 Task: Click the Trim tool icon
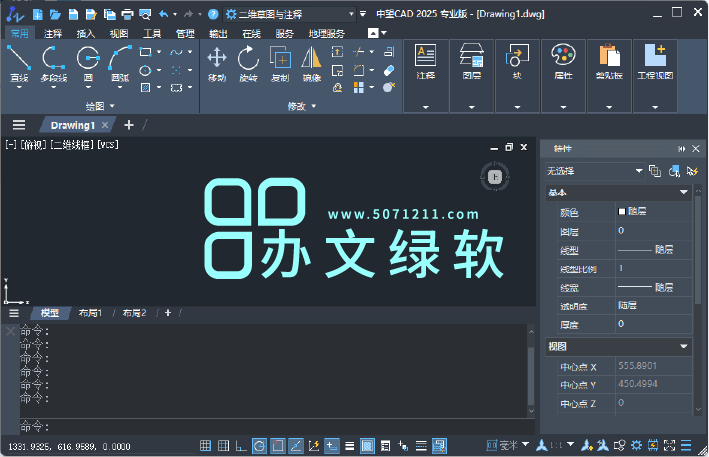point(359,52)
